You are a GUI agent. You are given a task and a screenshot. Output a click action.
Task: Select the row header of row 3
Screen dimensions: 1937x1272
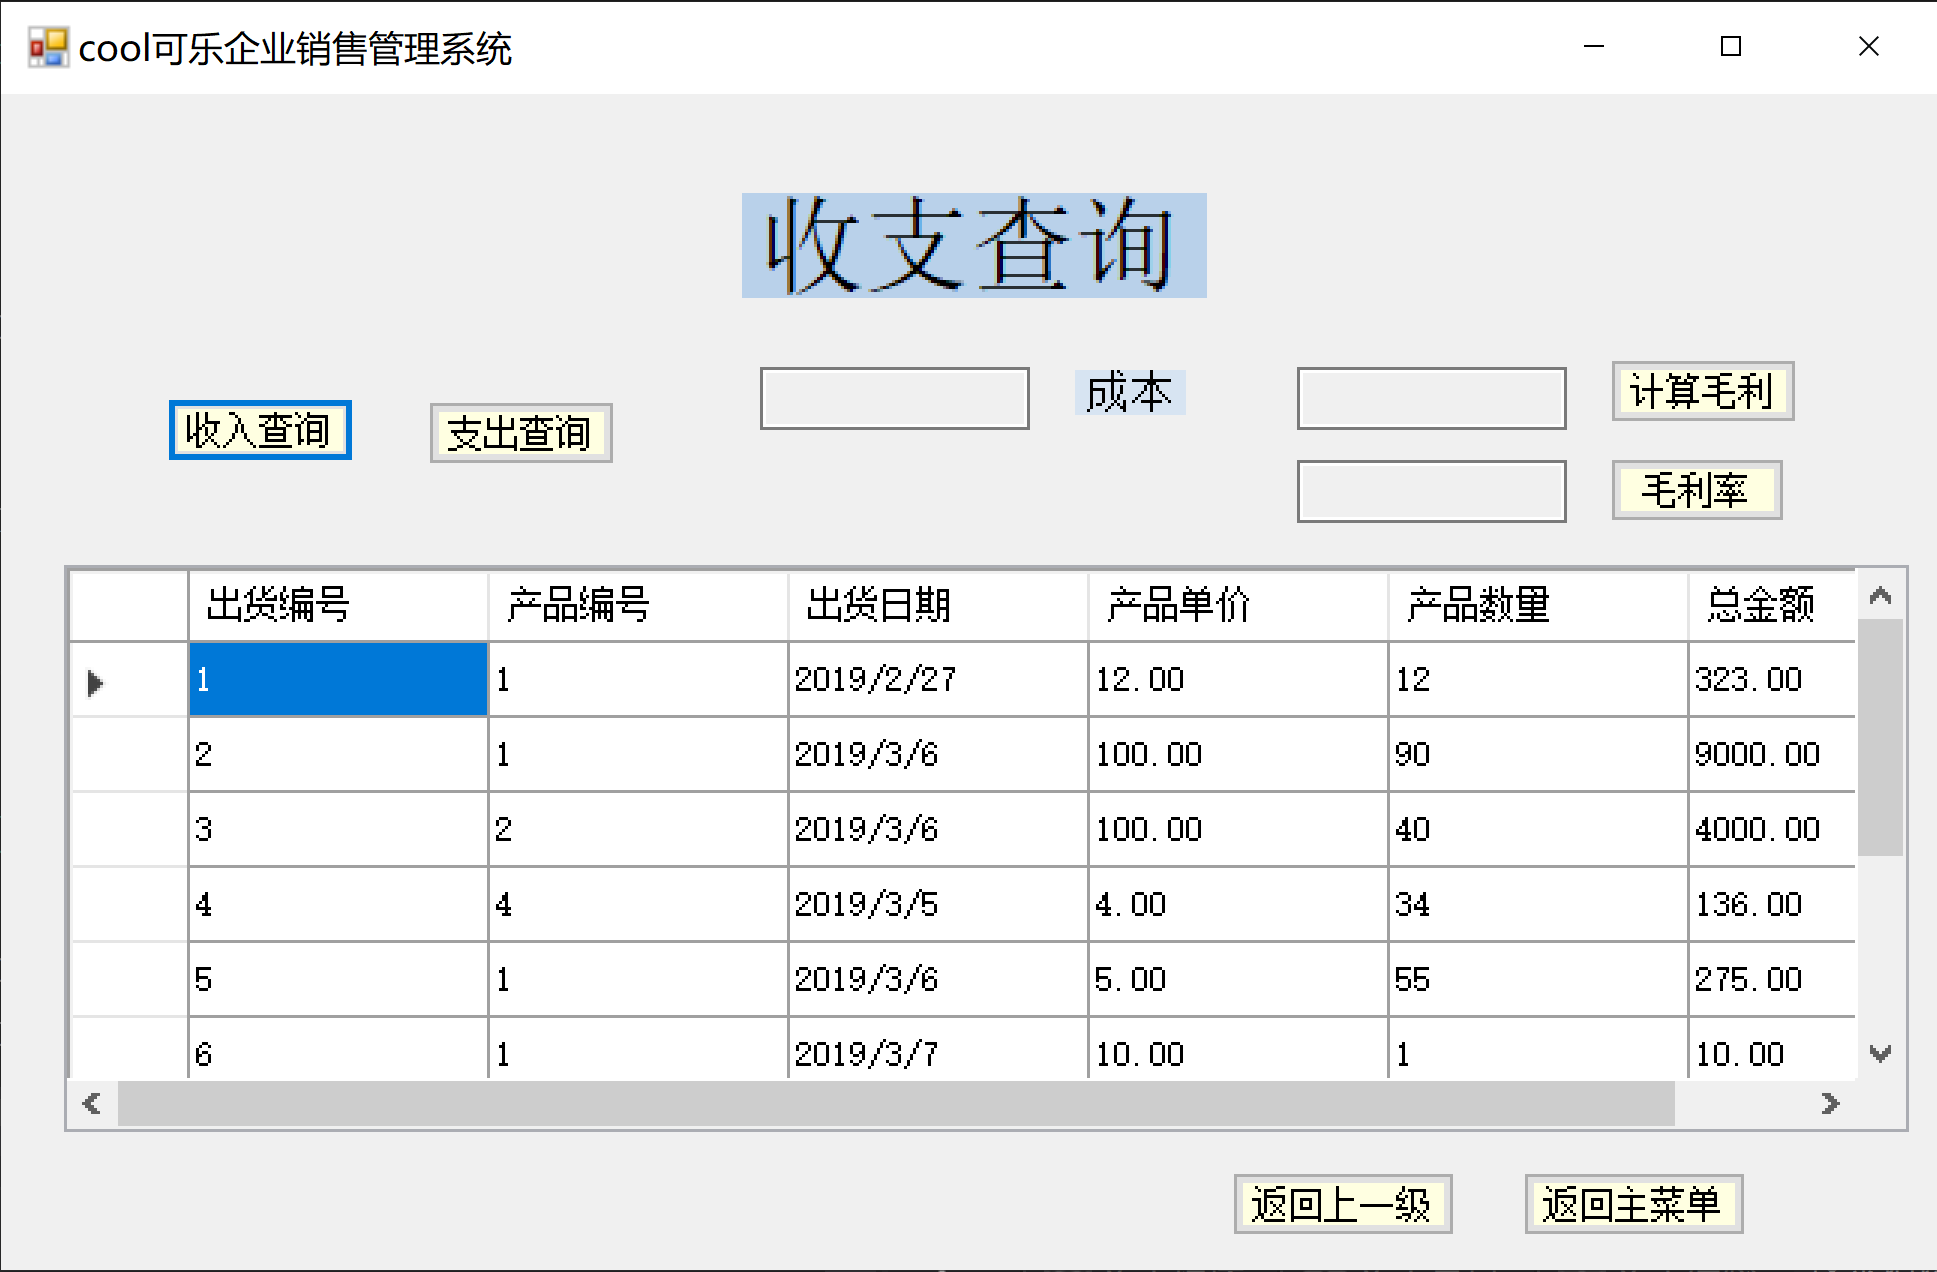click(130, 829)
